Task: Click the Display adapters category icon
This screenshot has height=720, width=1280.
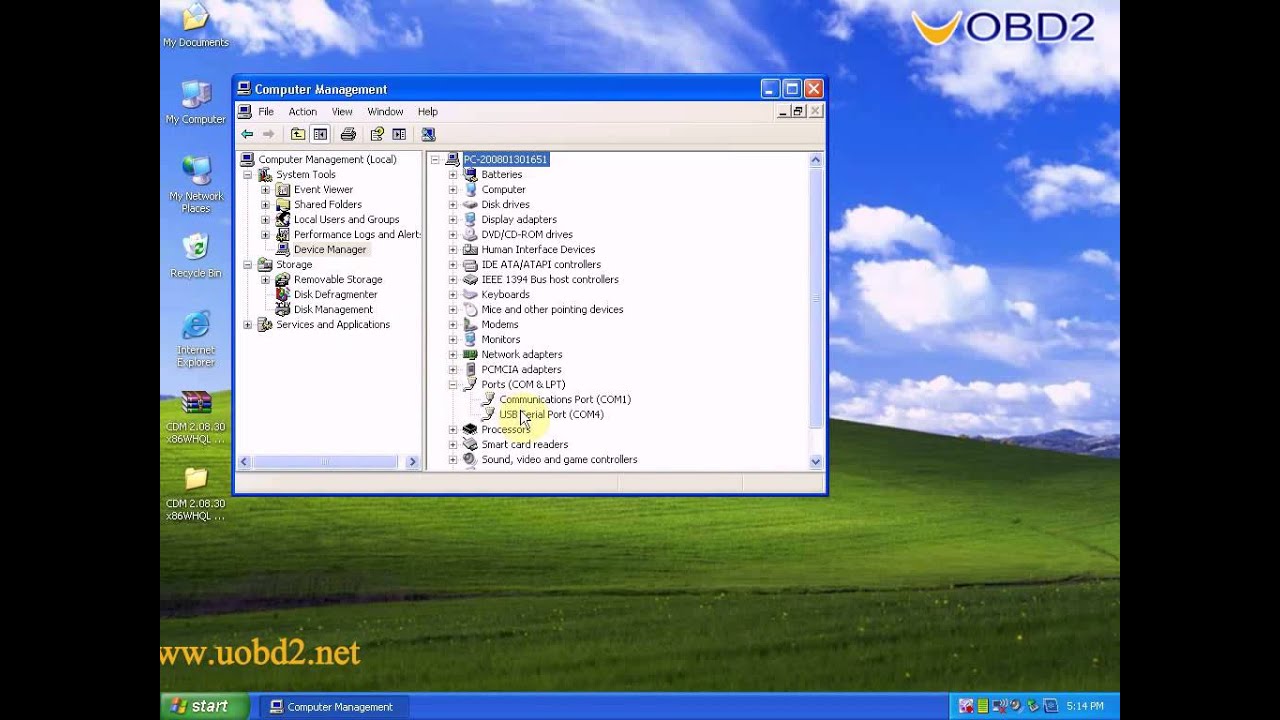Action: tap(470, 219)
